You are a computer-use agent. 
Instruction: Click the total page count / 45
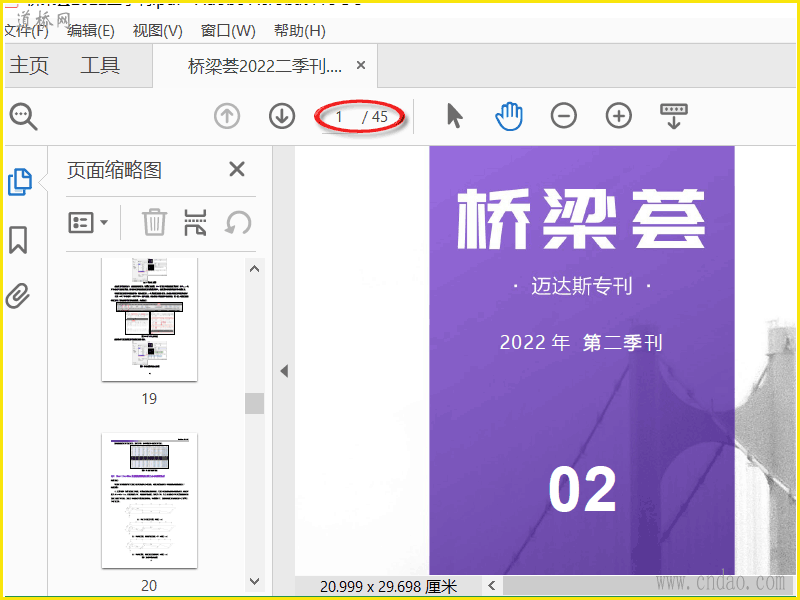(375, 117)
